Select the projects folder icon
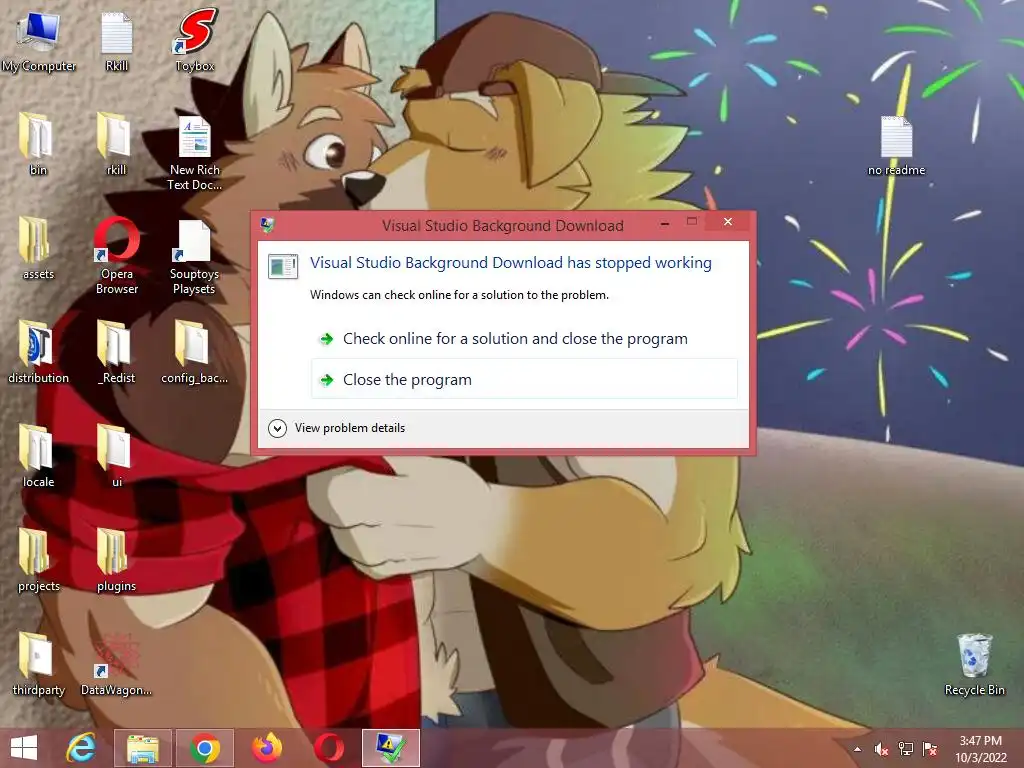 click(x=39, y=560)
